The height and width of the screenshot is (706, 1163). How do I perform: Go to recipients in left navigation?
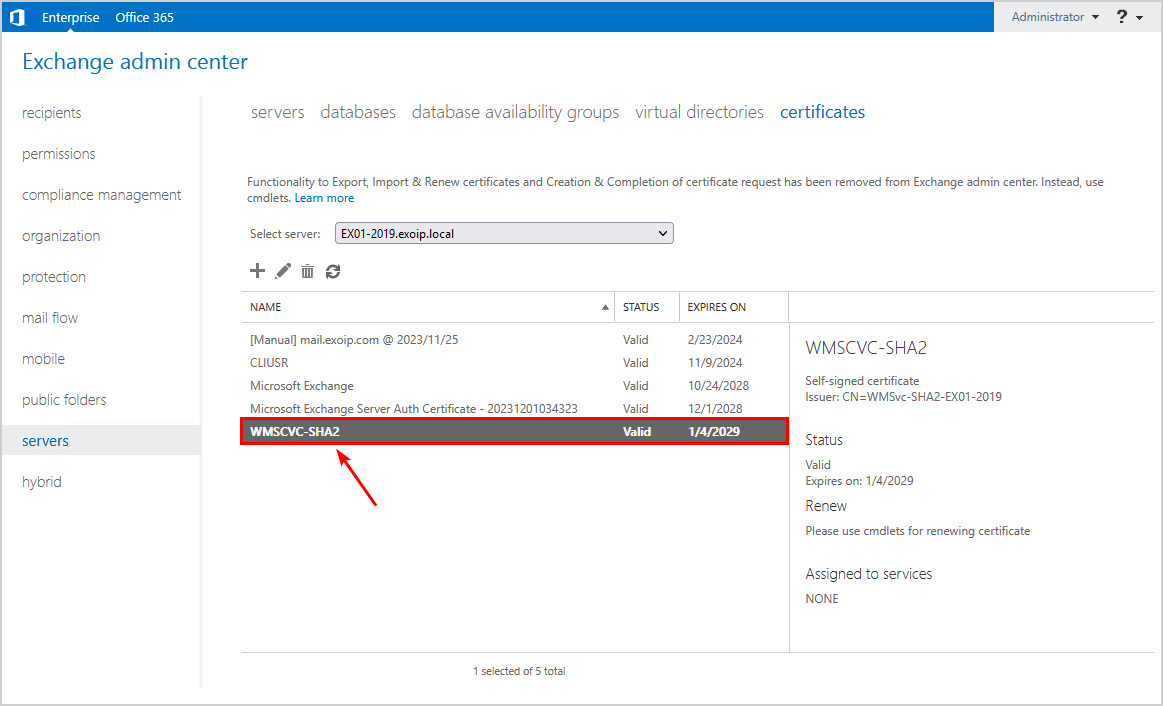[x=52, y=113]
